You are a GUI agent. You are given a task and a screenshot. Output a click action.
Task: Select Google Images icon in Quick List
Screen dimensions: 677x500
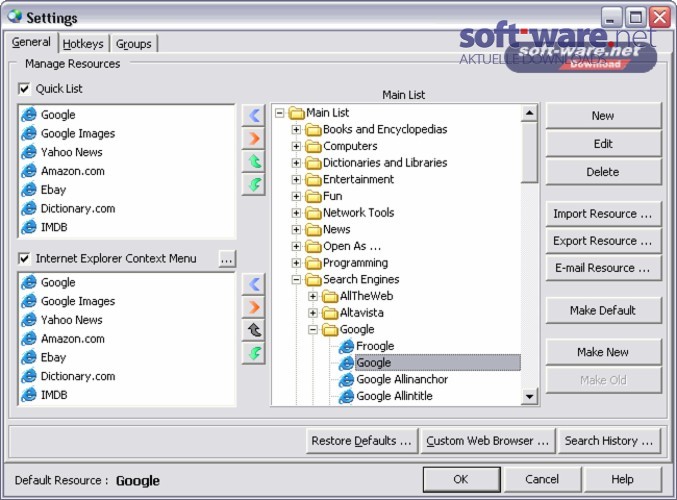pyautogui.click(x=29, y=133)
